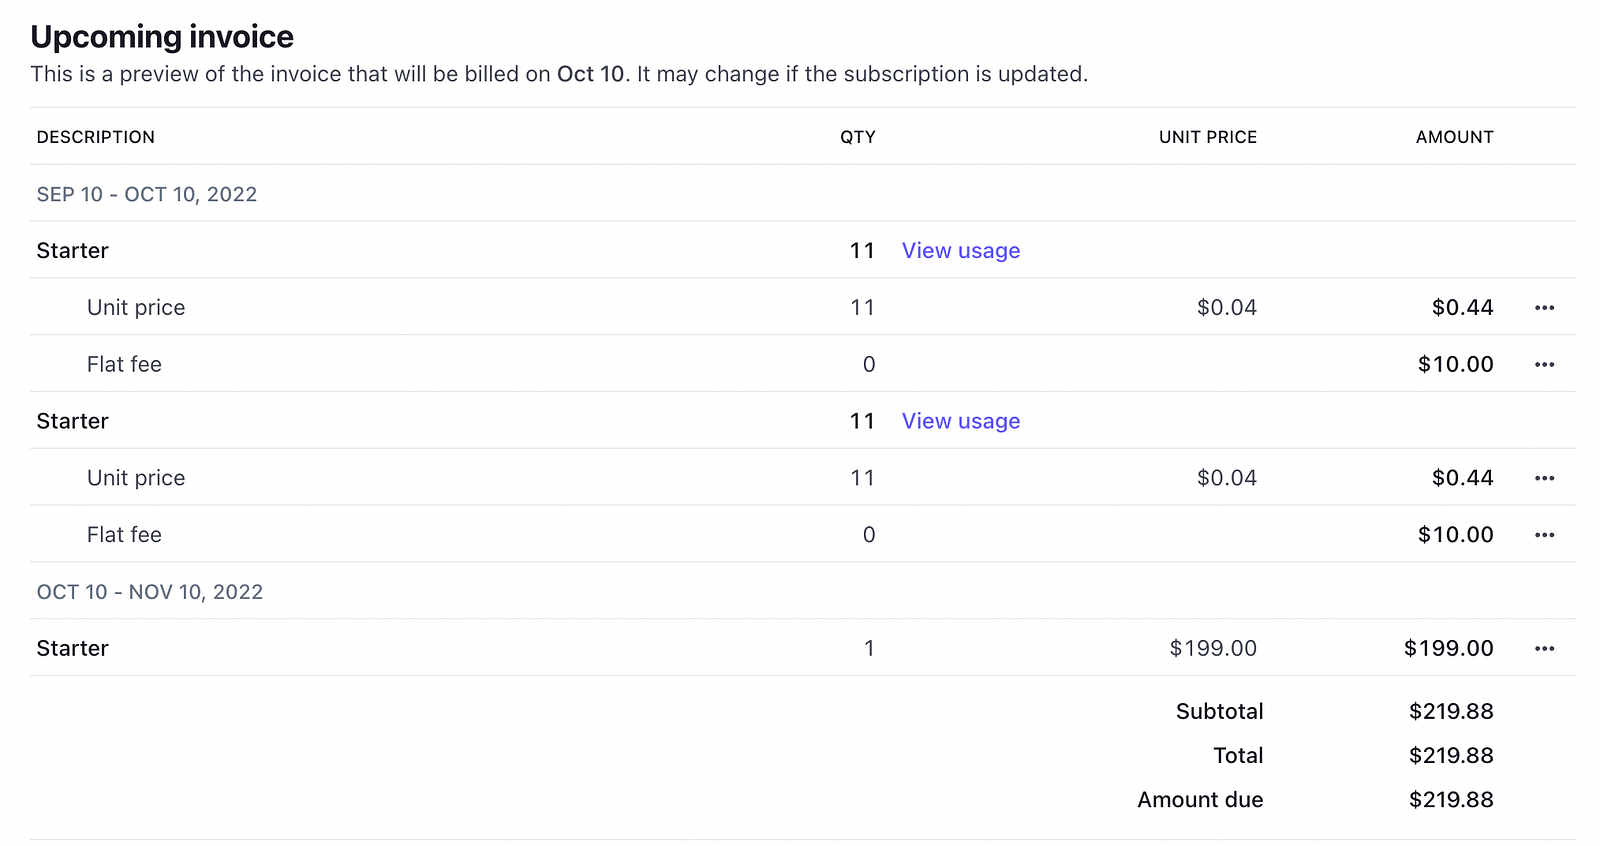Screen dimensions: 1600x846
Task: Click the Oct 10 - Nov 10, 2022 period heading
Action: pos(150,592)
